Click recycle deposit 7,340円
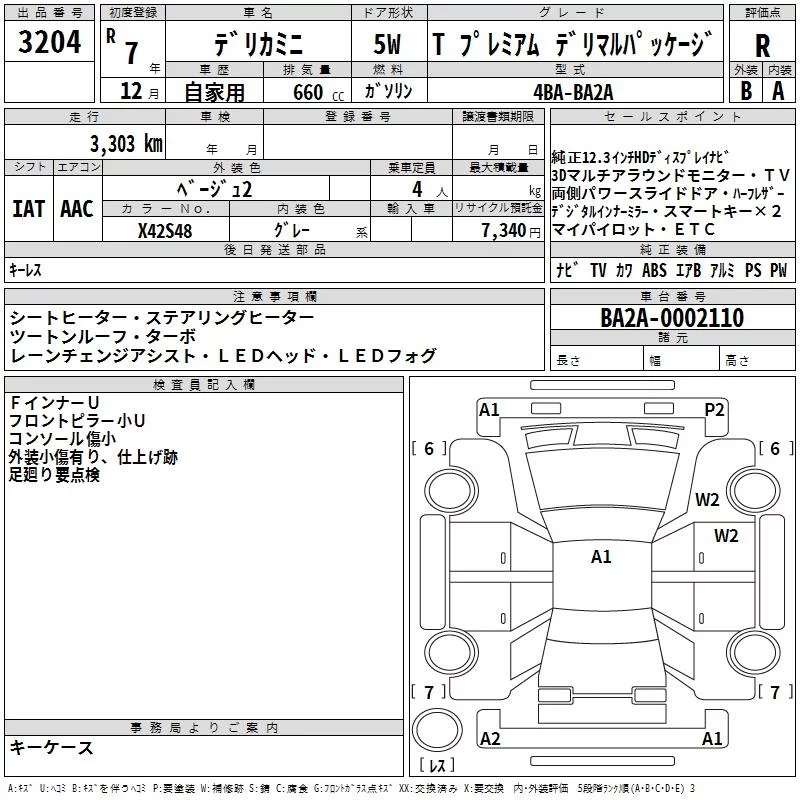Image resolution: width=800 pixels, height=800 pixels. click(511, 231)
